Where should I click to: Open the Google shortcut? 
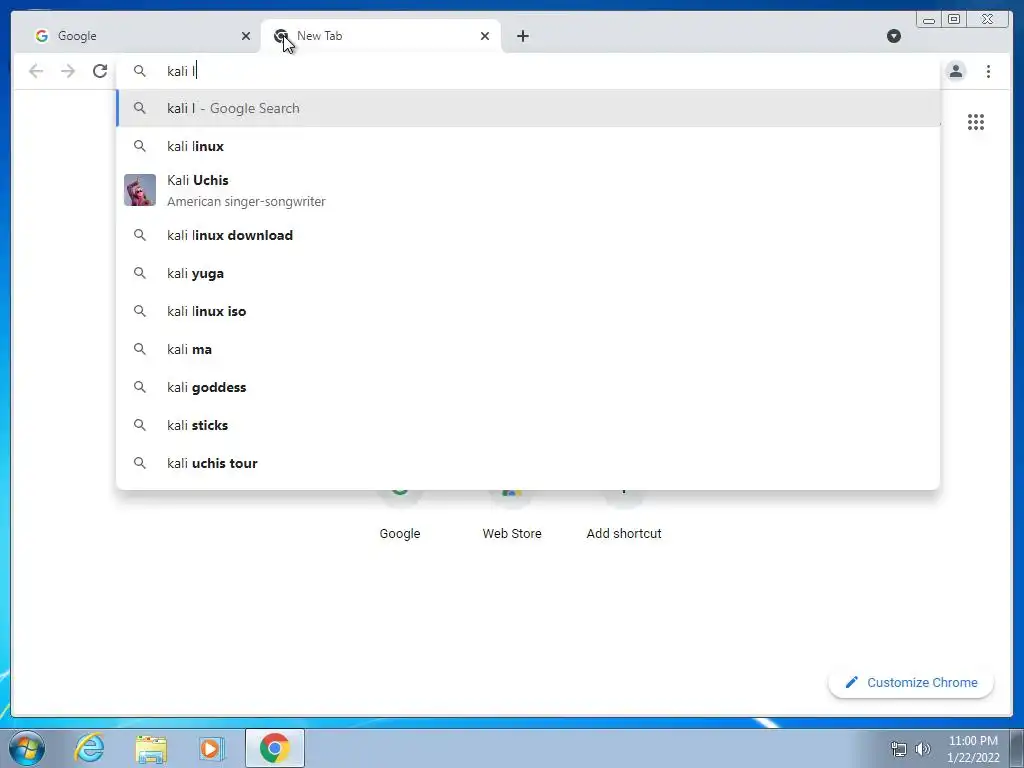point(400,516)
